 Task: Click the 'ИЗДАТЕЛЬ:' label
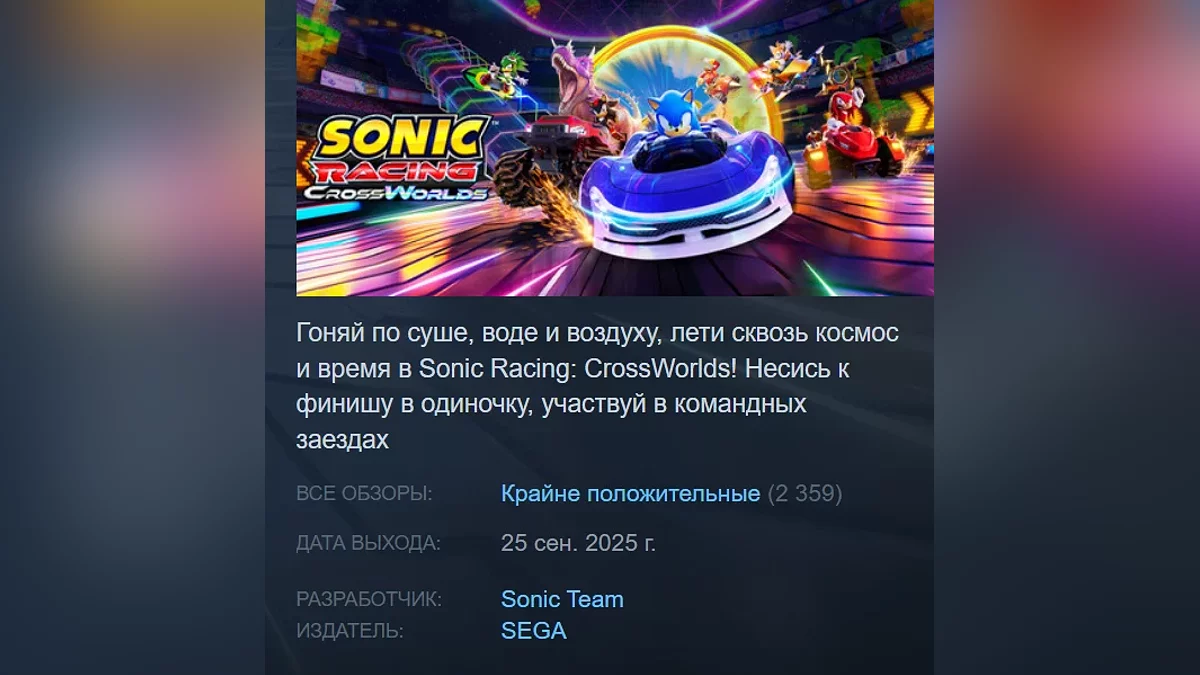tap(350, 631)
